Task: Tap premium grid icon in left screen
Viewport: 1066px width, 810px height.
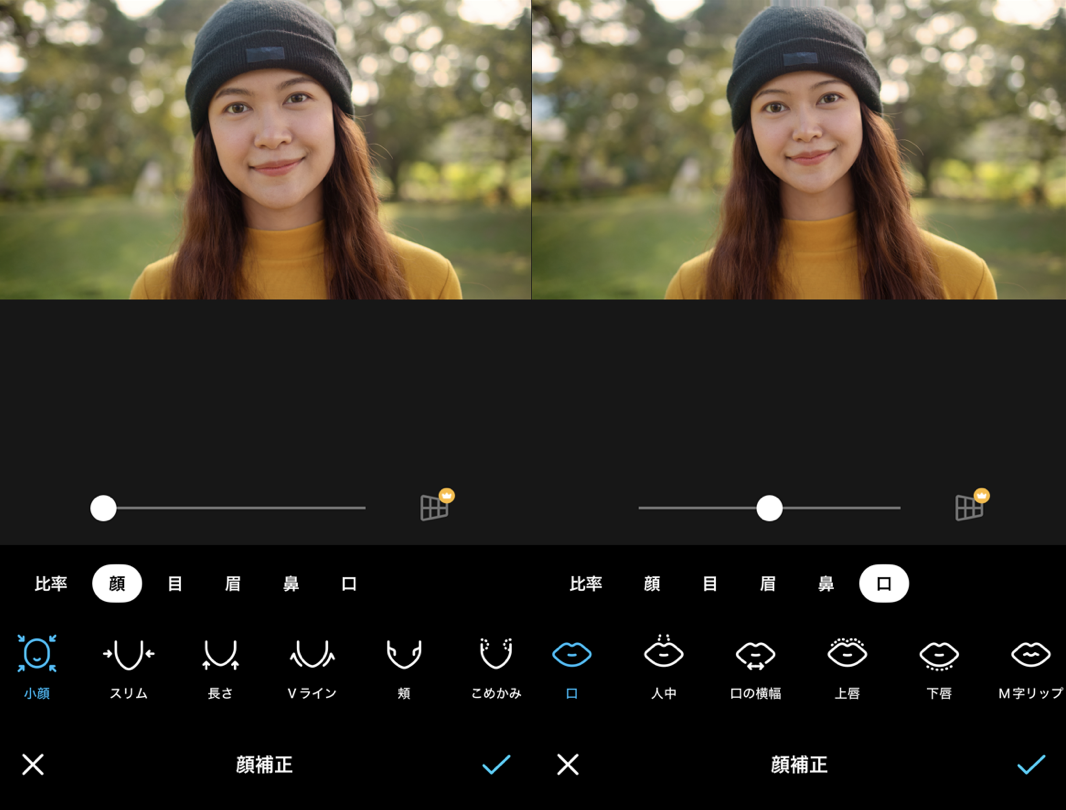Action: coord(435,506)
